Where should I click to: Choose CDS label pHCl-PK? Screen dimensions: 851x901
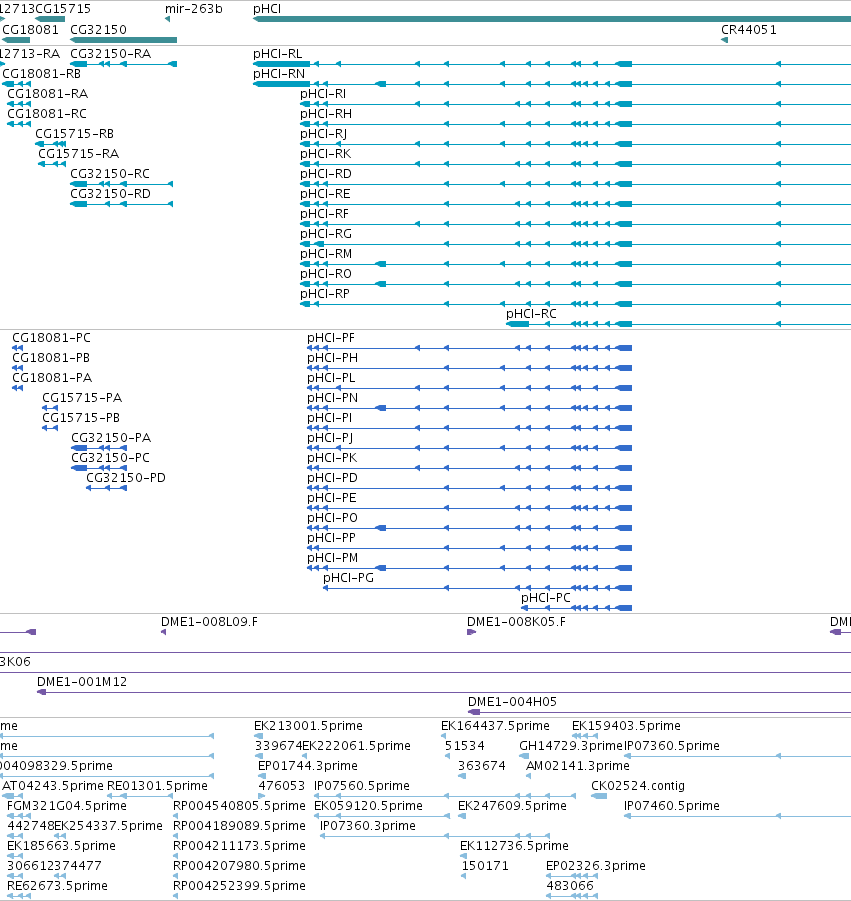coord(332,459)
